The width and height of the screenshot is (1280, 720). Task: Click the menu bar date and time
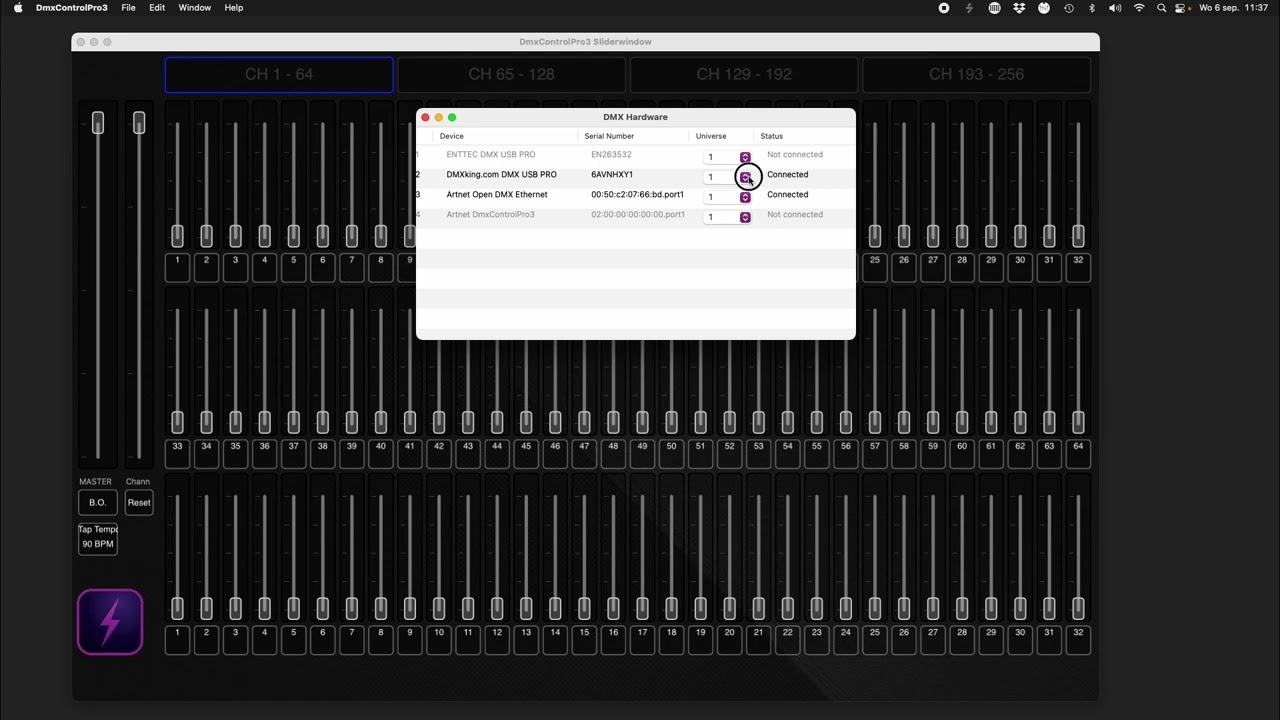tap(1233, 8)
